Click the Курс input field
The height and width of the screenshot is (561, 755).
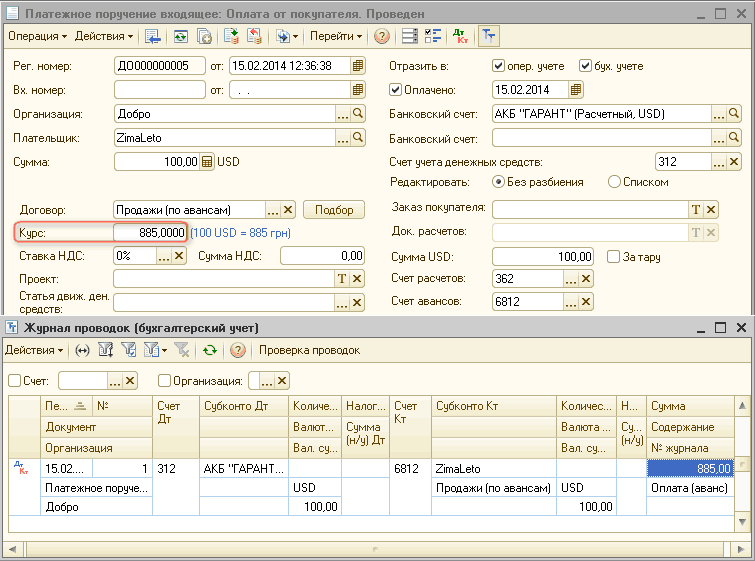click(x=150, y=233)
